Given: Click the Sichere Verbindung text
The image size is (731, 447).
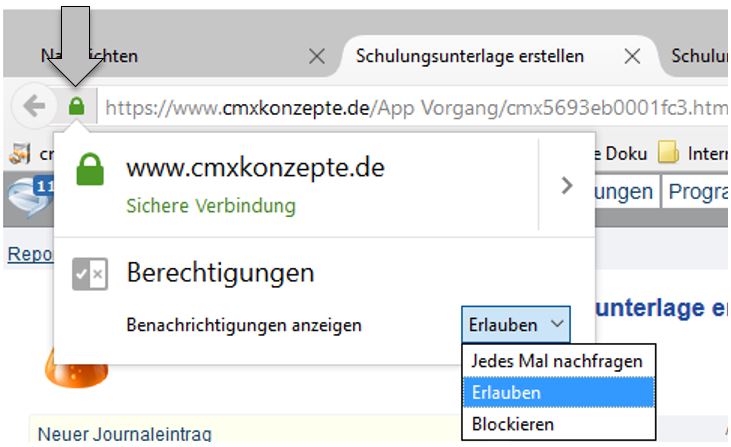Looking at the screenshot, I should [x=210, y=207].
